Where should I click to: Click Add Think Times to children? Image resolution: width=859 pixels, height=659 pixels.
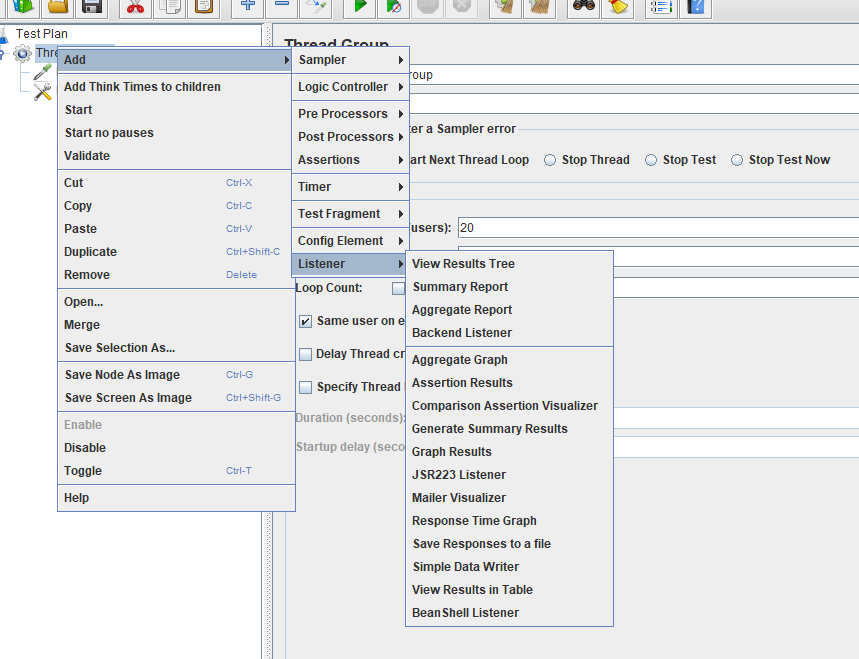175,87
